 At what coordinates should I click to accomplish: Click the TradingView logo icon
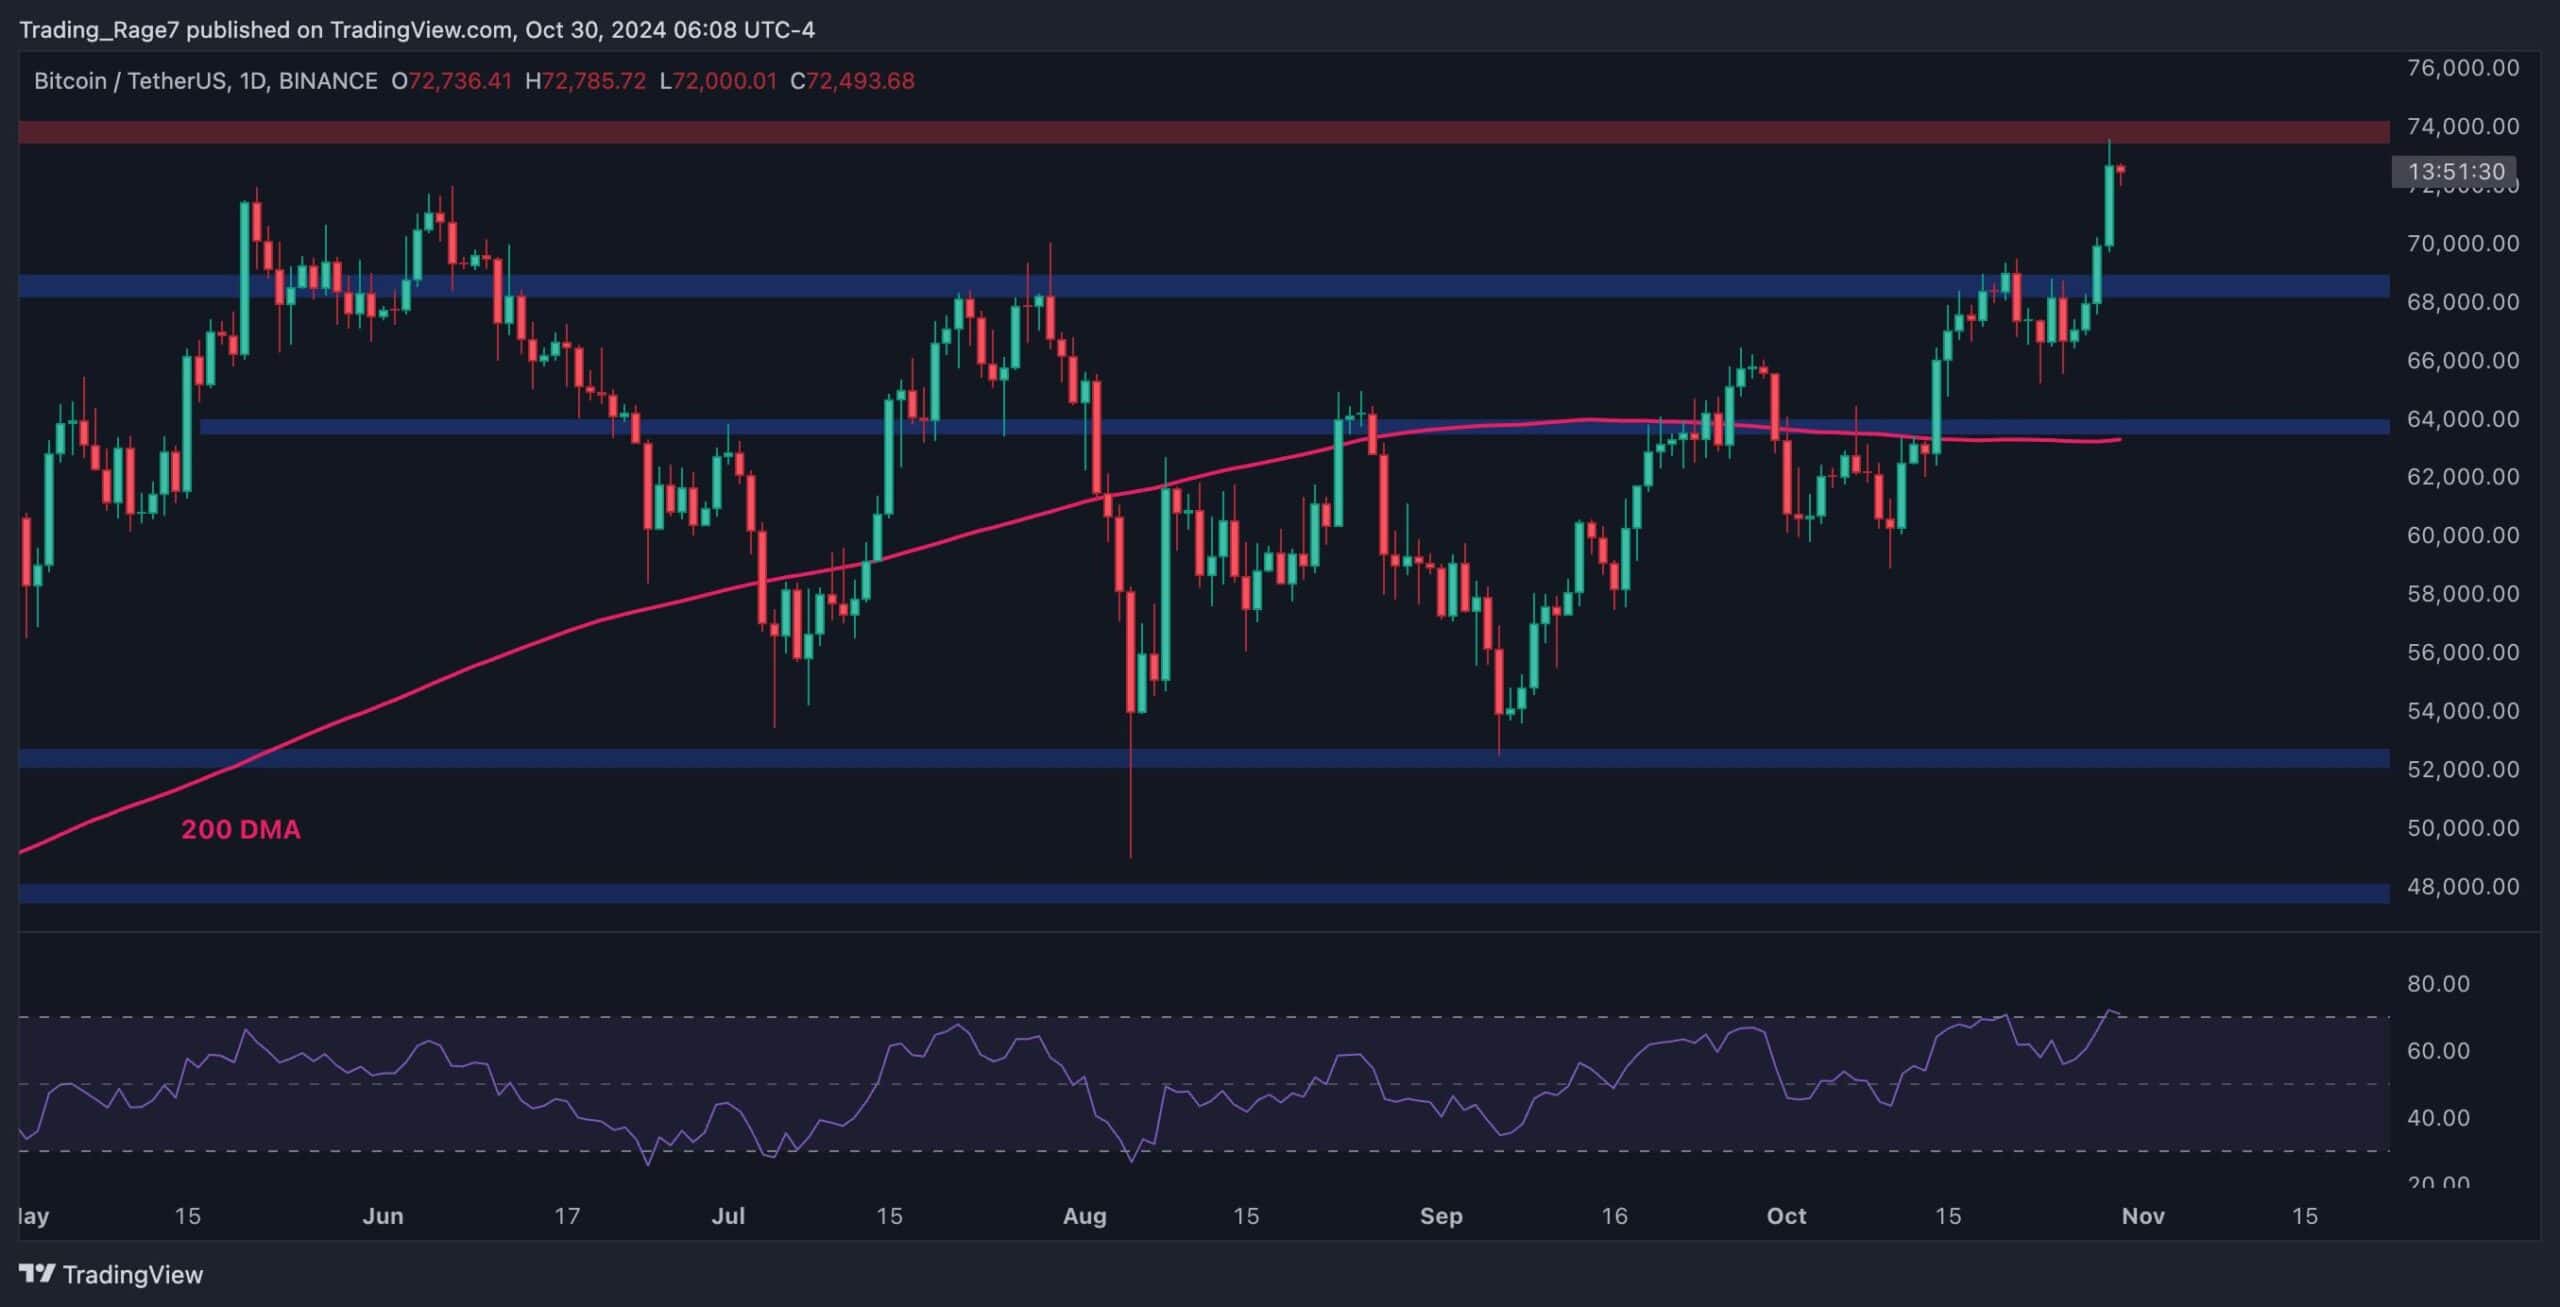click(37, 1273)
